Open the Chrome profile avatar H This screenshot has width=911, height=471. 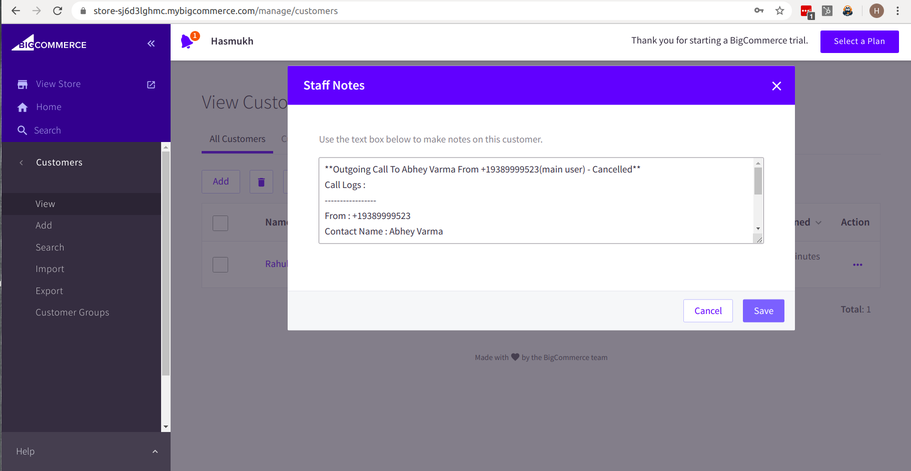[x=876, y=10]
